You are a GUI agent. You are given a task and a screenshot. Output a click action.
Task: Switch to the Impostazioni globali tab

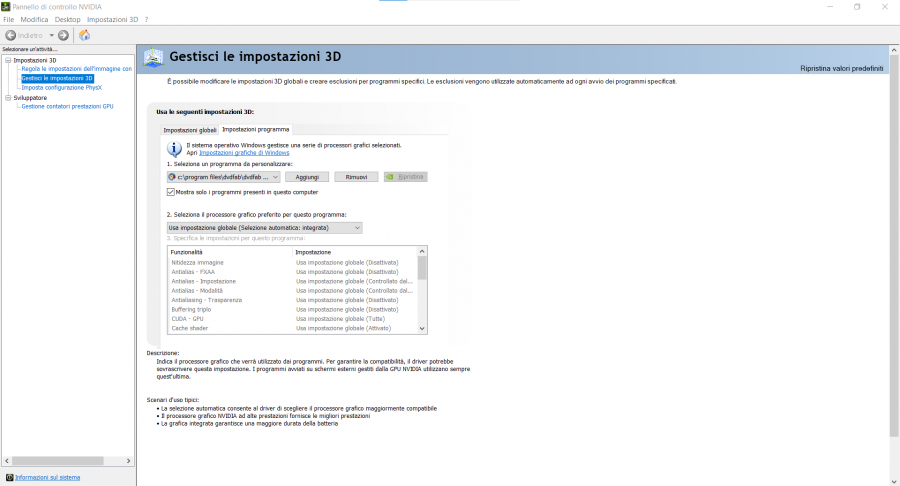pyautogui.click(x=189, y=130)
